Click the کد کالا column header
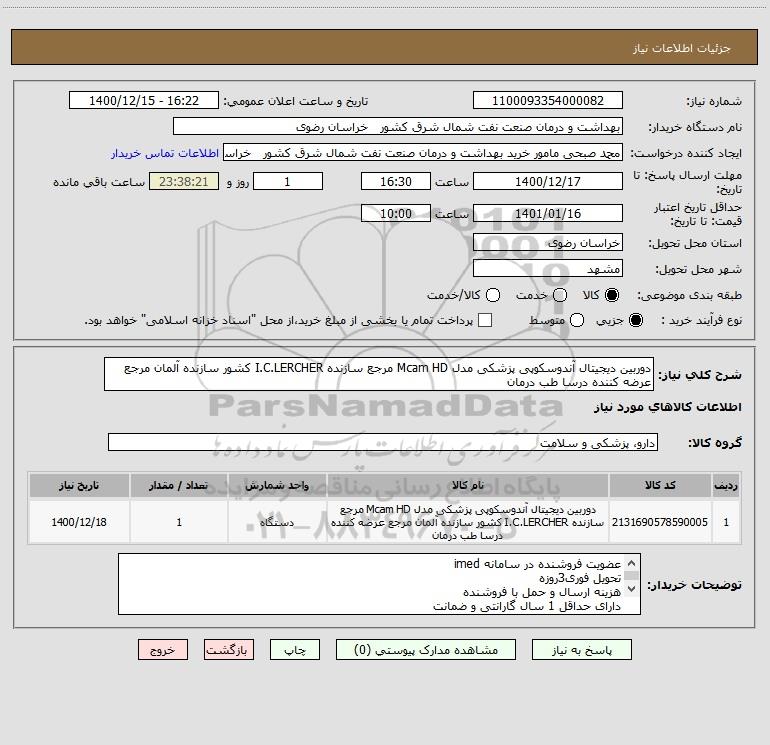The width and height of the screenshot is (770, 745). click(660, 485)
